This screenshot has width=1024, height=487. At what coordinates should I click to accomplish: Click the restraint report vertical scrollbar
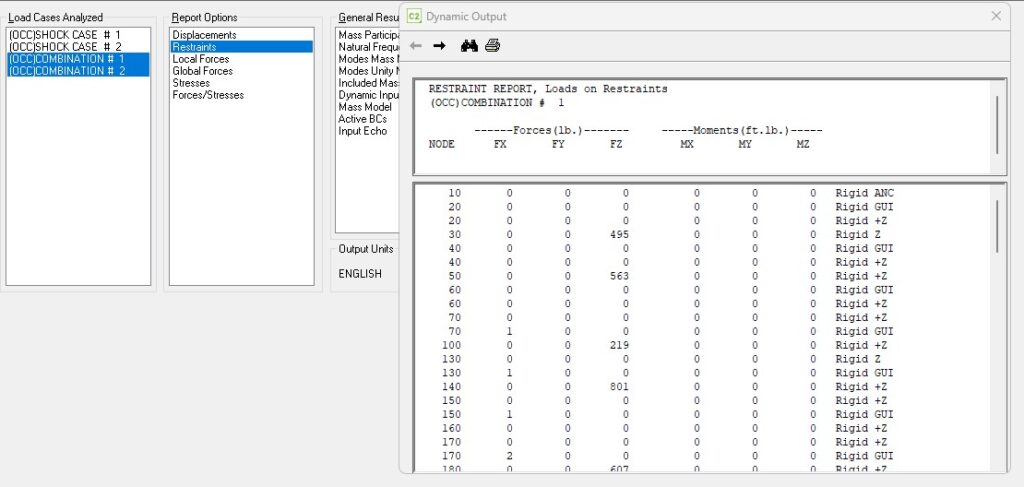[x=996, y=225]
